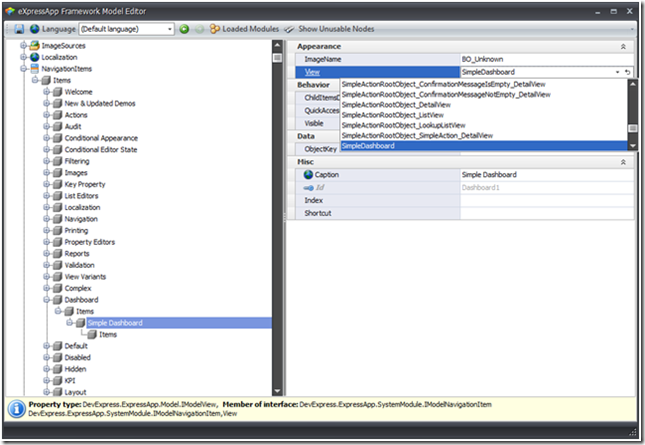Click the Key Property cube icon
The width and height of the screenshot is (645, 445).
click(58, 184)
